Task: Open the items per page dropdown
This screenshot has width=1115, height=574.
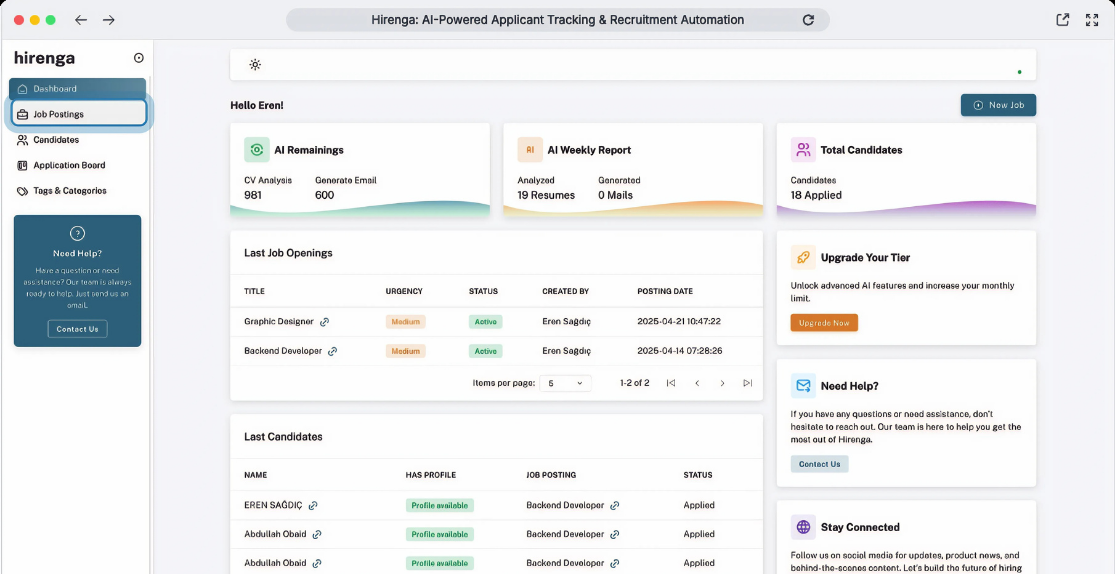Action: (565, 383)
